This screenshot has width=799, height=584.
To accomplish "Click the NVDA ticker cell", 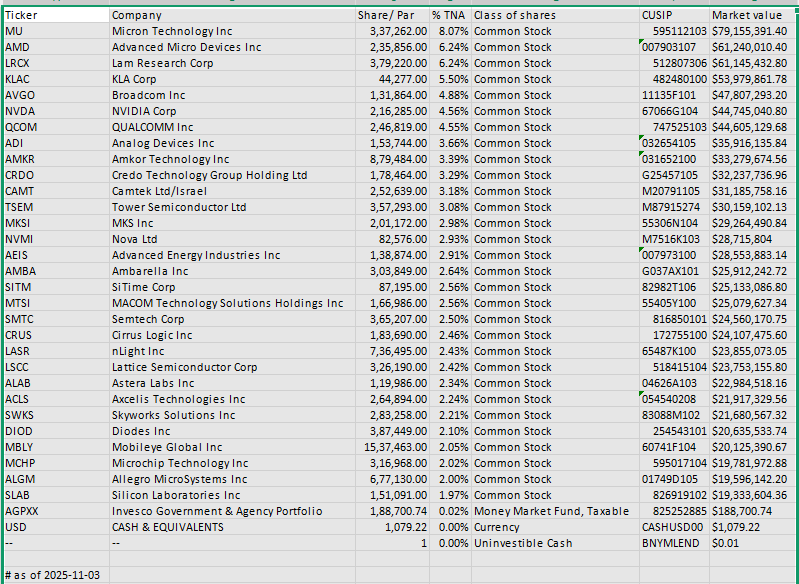I will [55, 111].
